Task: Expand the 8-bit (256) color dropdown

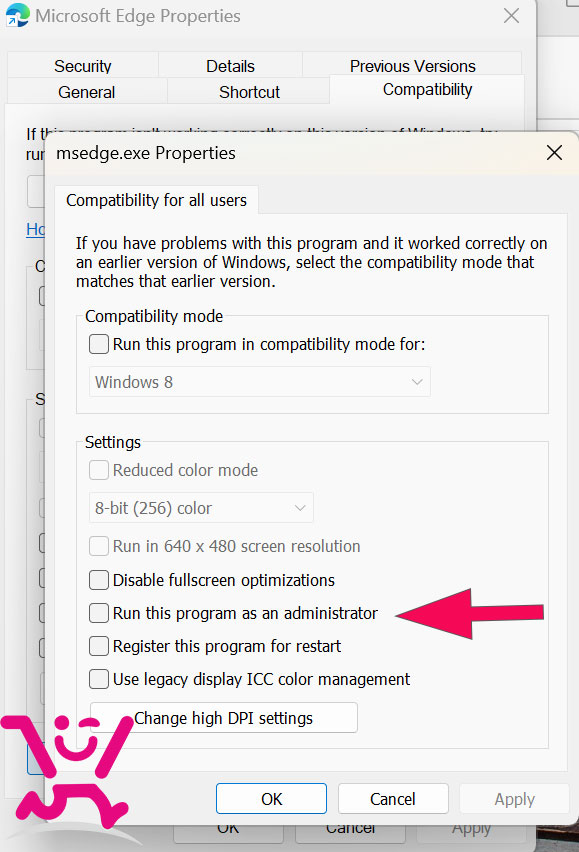Action: point(201,508)
